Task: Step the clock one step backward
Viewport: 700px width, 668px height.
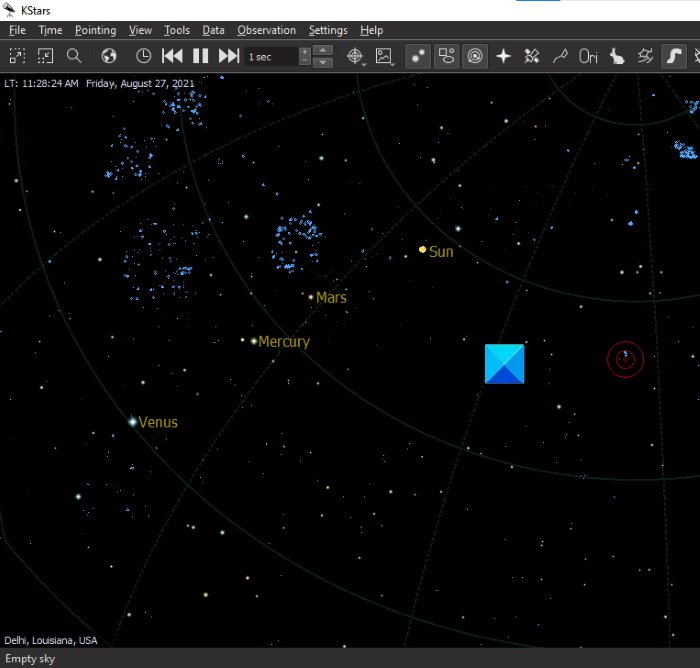Action: pos(172,56)
